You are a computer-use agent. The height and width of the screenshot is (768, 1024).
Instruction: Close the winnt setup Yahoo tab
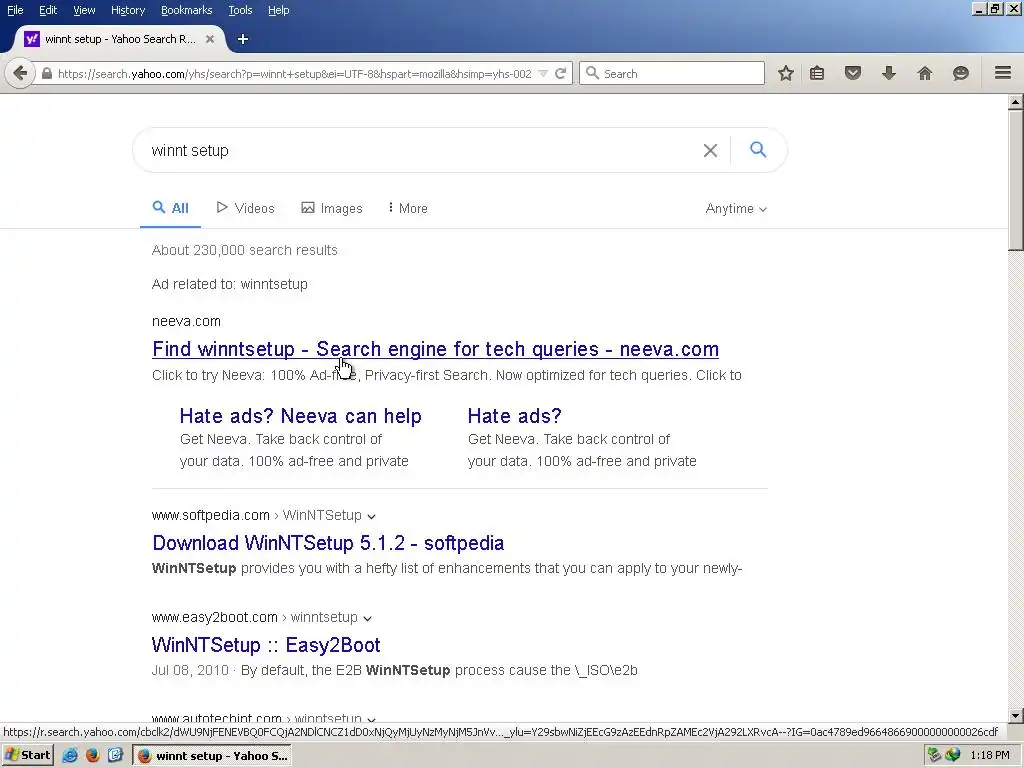[x=210, y=39]
